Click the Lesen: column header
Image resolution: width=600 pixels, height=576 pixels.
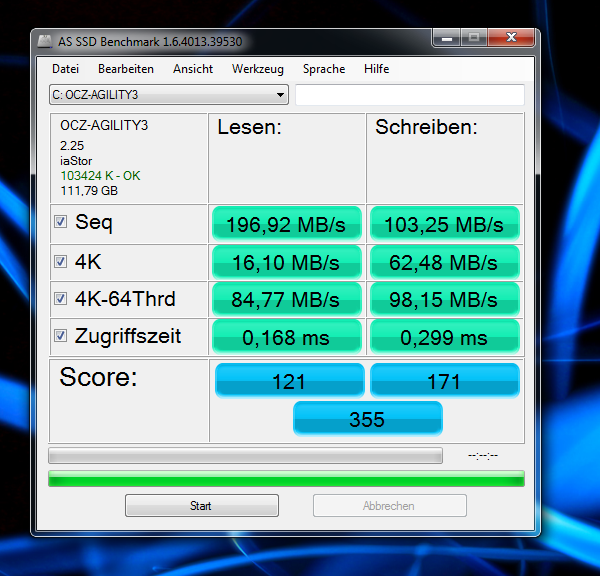click(249, 127)
